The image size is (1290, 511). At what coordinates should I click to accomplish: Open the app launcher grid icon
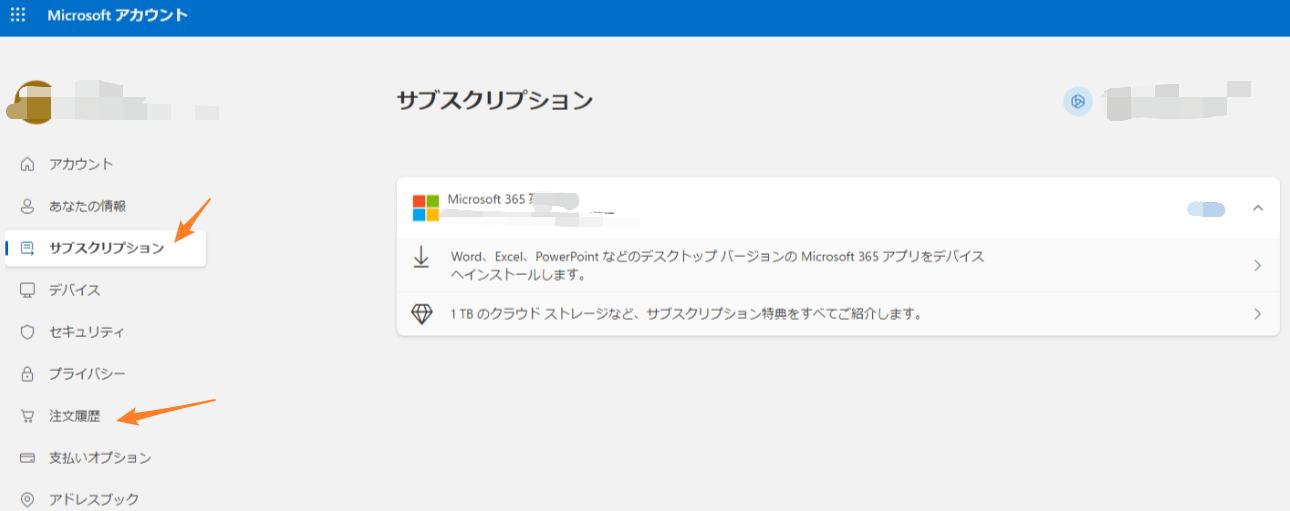click(x=18, y=16)
